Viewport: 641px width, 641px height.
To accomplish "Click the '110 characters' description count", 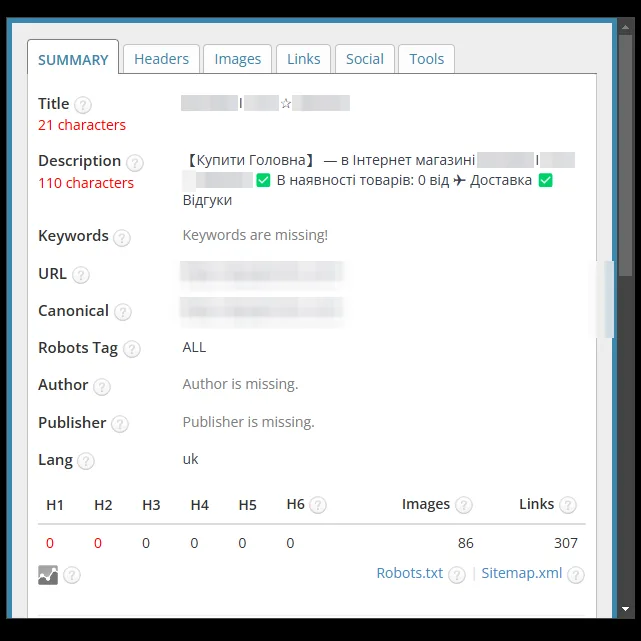I will 86,183.
